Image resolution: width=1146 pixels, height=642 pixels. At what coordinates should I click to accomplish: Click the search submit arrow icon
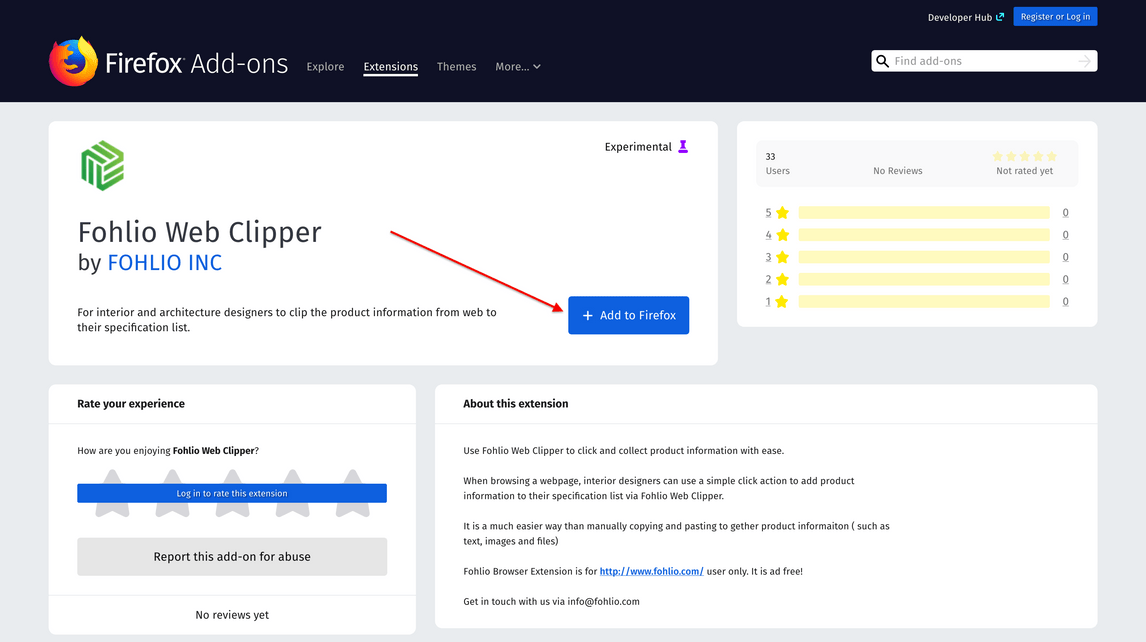[1085, 61]
